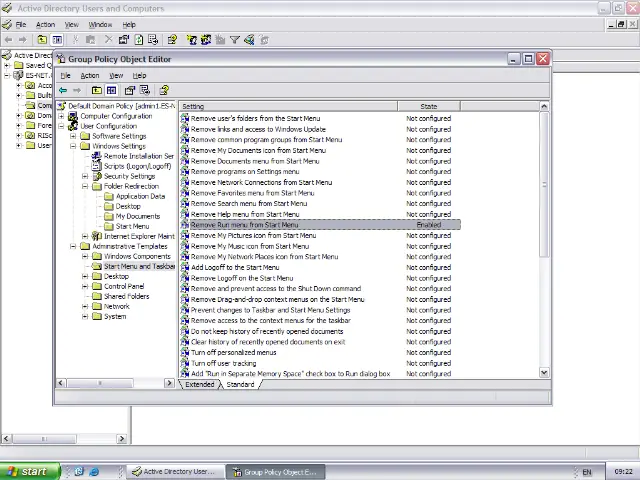Click Up One Level icon in Group Policy Editor

coord(97,90)
